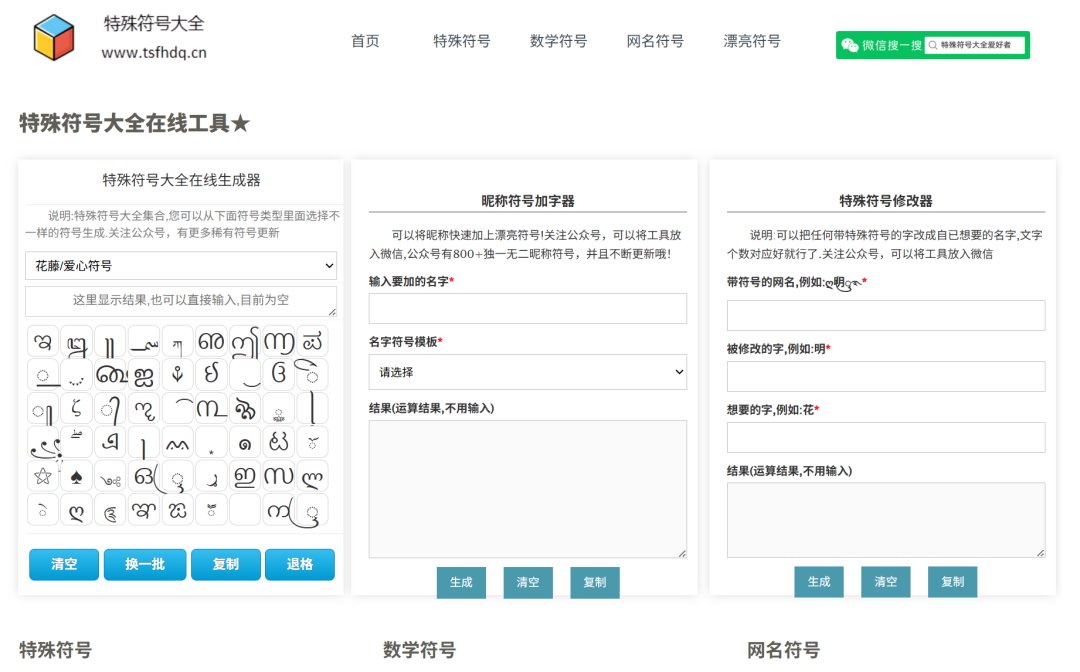The image size is (1080, 672).
Task: Click 清空 in the nickname symbol adder
Action: coord(528,582)
